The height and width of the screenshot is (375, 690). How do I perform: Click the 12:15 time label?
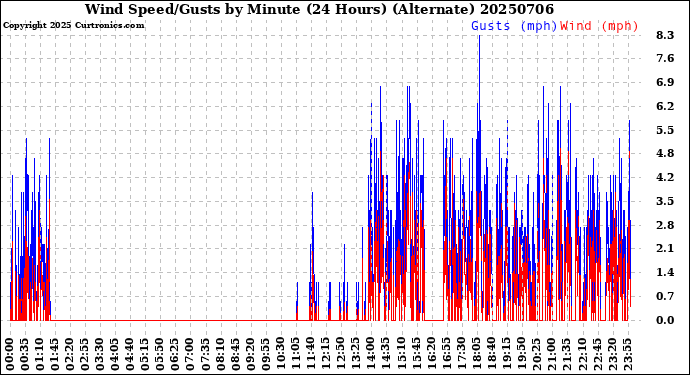coord(326,354)
